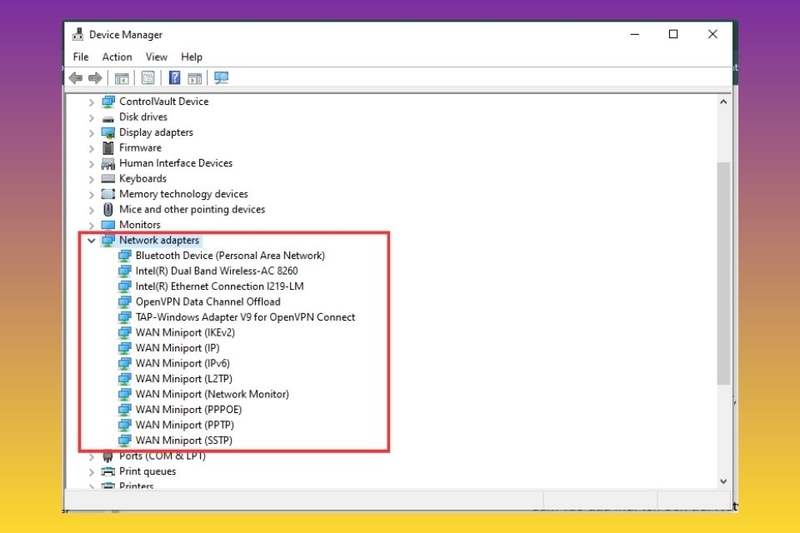Expand the Keyboards node

[91, 179]
